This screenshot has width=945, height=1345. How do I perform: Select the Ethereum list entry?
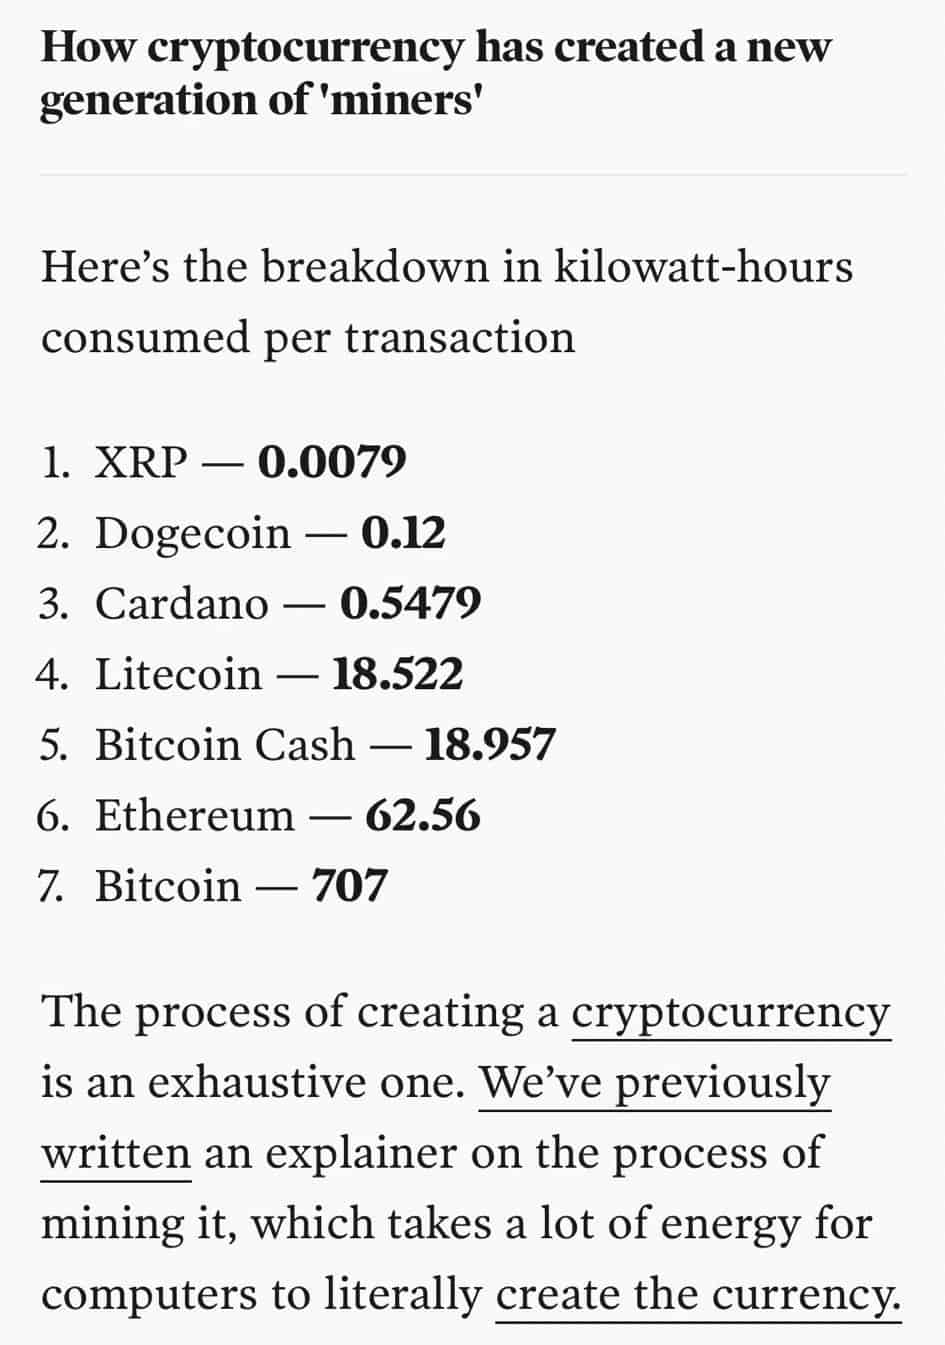(259, 815)
